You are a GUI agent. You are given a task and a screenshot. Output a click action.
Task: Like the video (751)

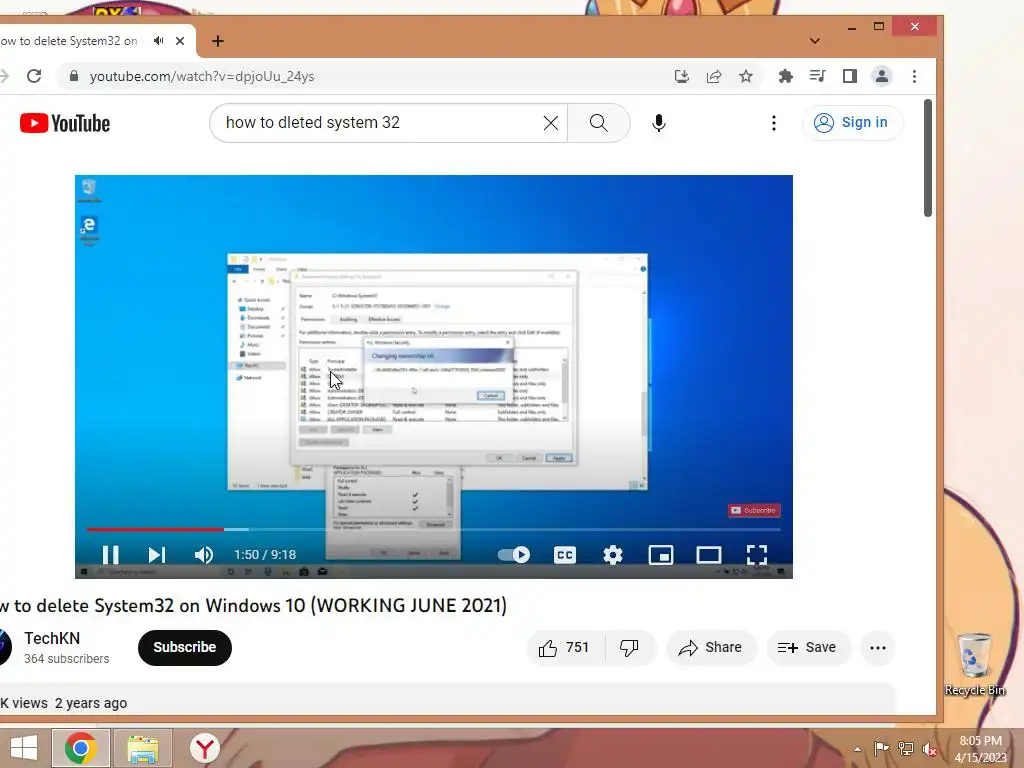[x=564, y=648]
